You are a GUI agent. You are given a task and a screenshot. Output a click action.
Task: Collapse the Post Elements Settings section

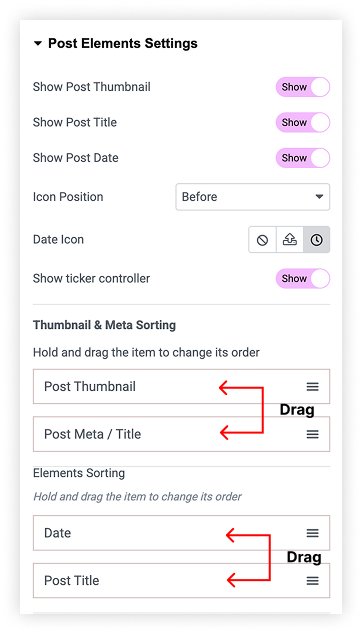38,43
